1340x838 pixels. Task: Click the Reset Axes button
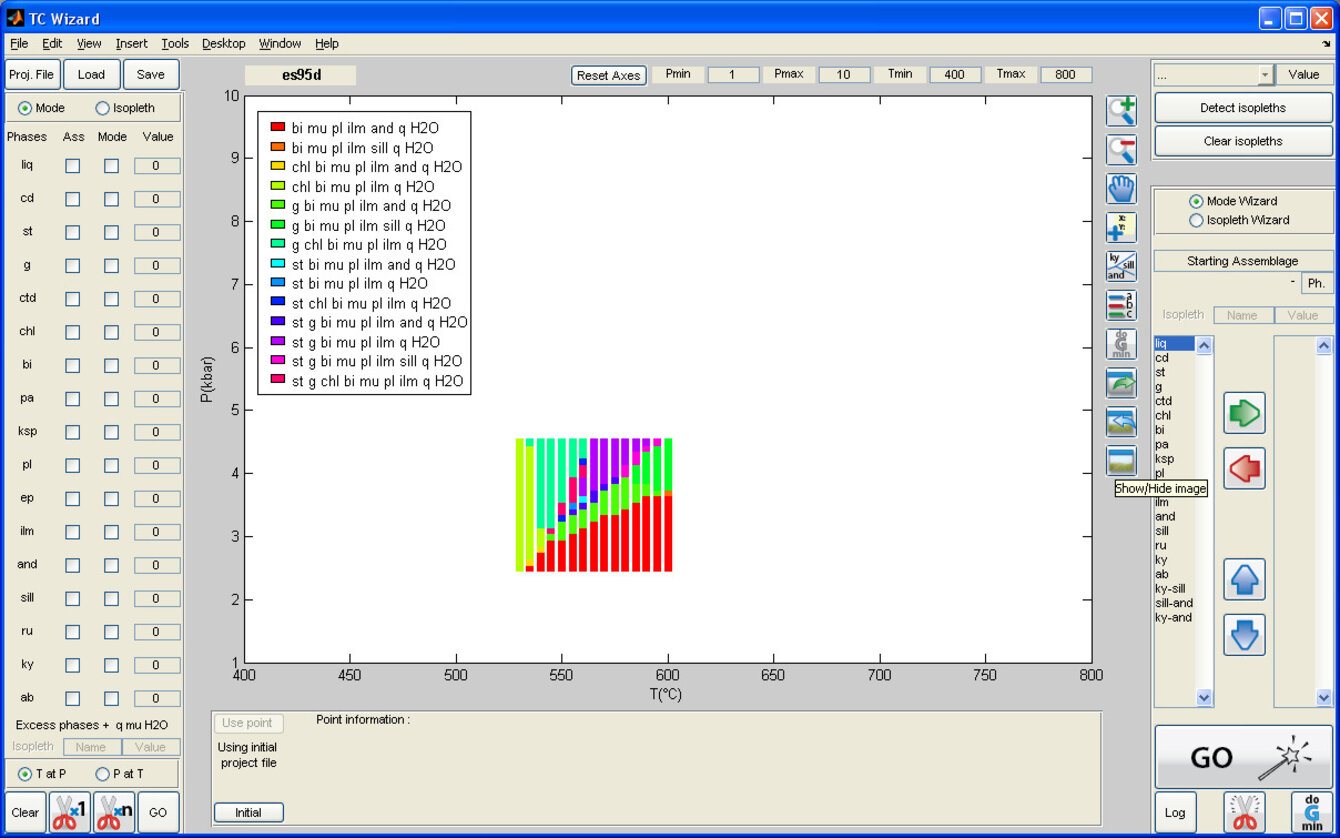tap(608, 75)
